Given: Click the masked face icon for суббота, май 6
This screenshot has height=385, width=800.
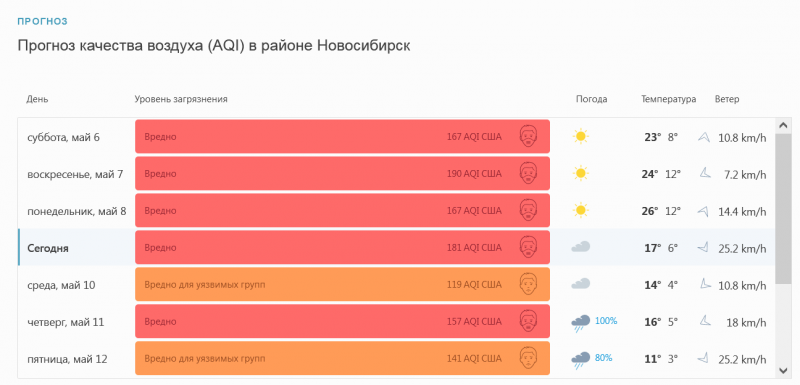Looking at the screenshot, I should pyautogui.click(x=529, y=136).
